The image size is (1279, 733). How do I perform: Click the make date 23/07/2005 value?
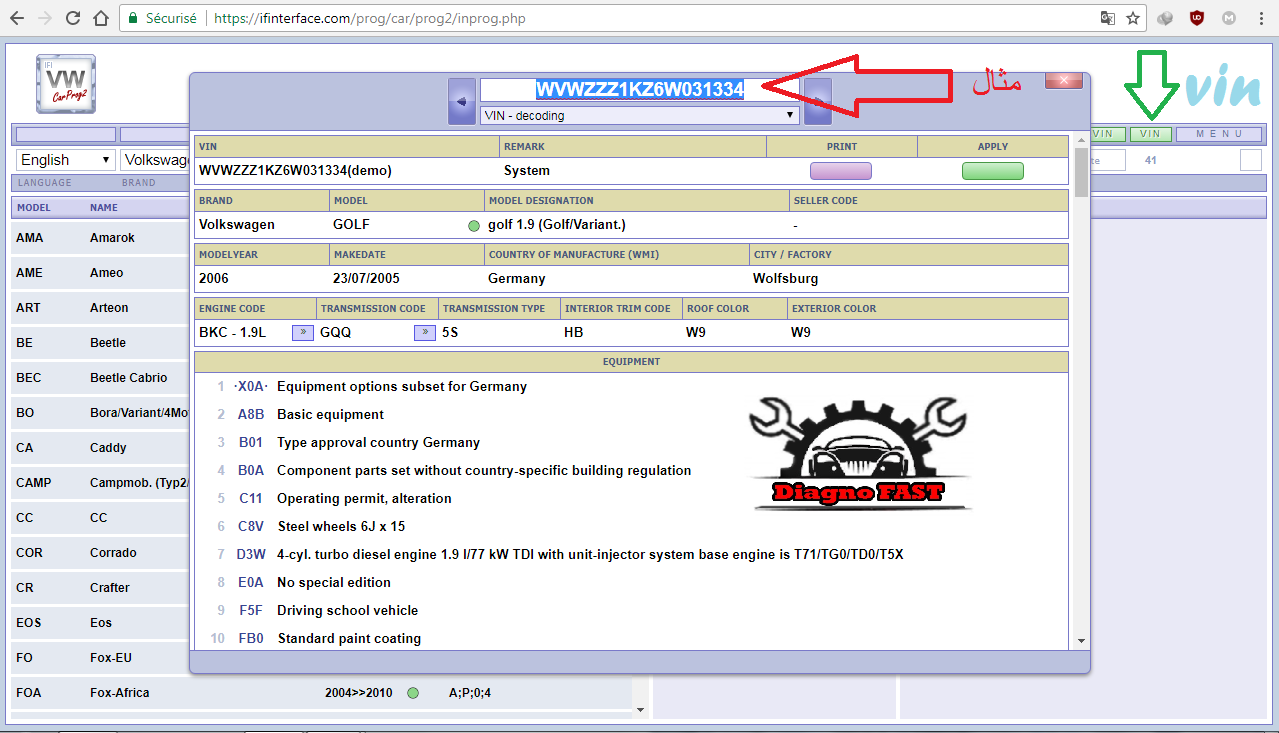click(366, 278)
